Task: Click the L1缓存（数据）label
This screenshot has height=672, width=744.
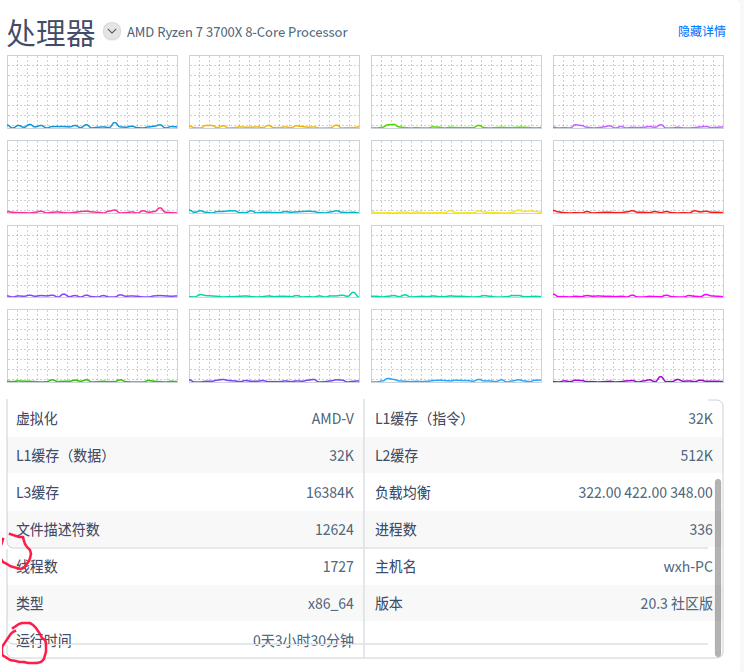Action: (x=62, y=456)
